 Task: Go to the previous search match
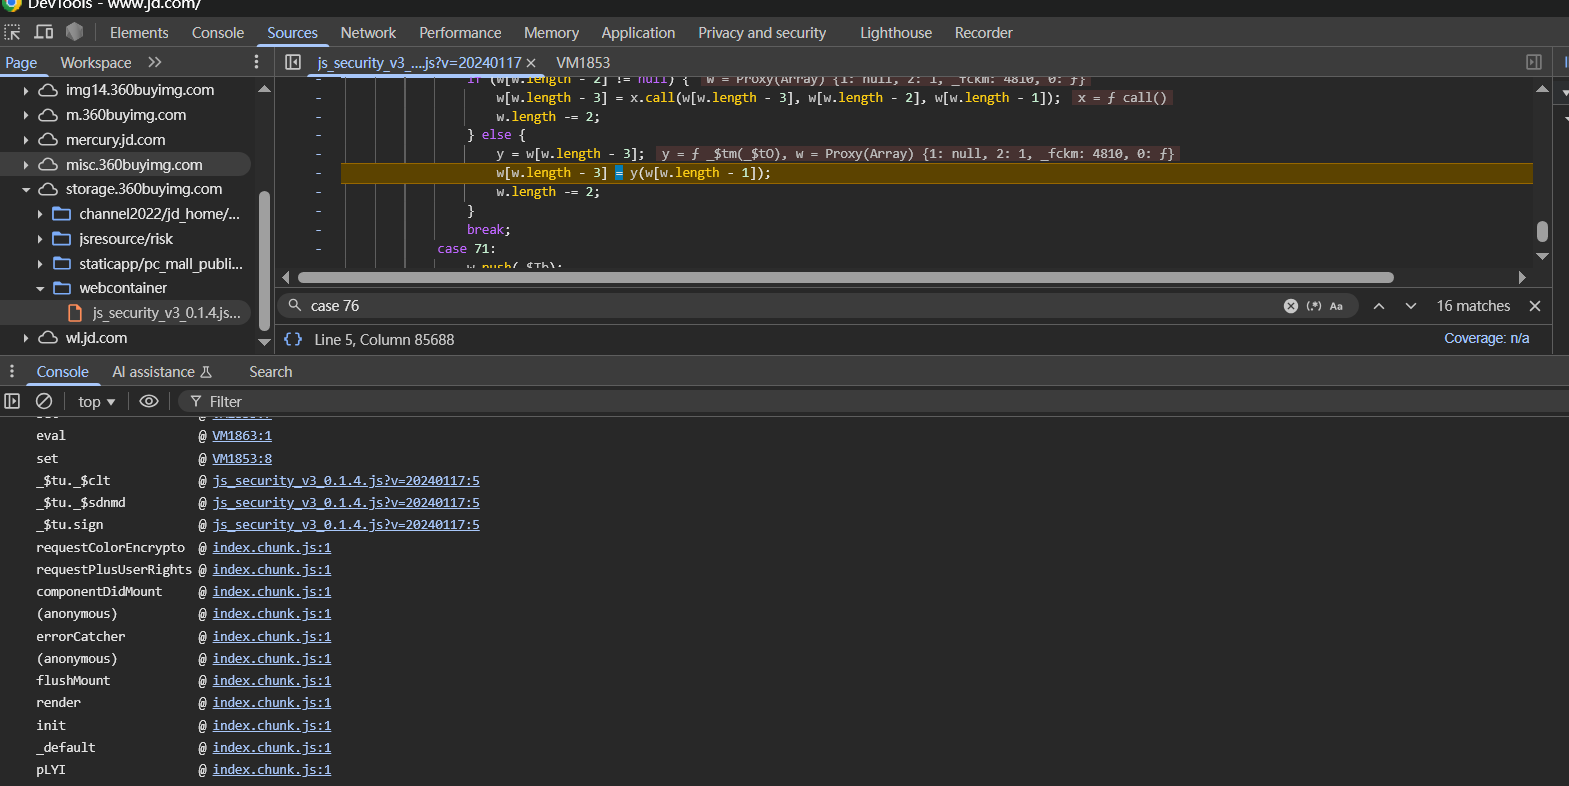[1379, 306]
